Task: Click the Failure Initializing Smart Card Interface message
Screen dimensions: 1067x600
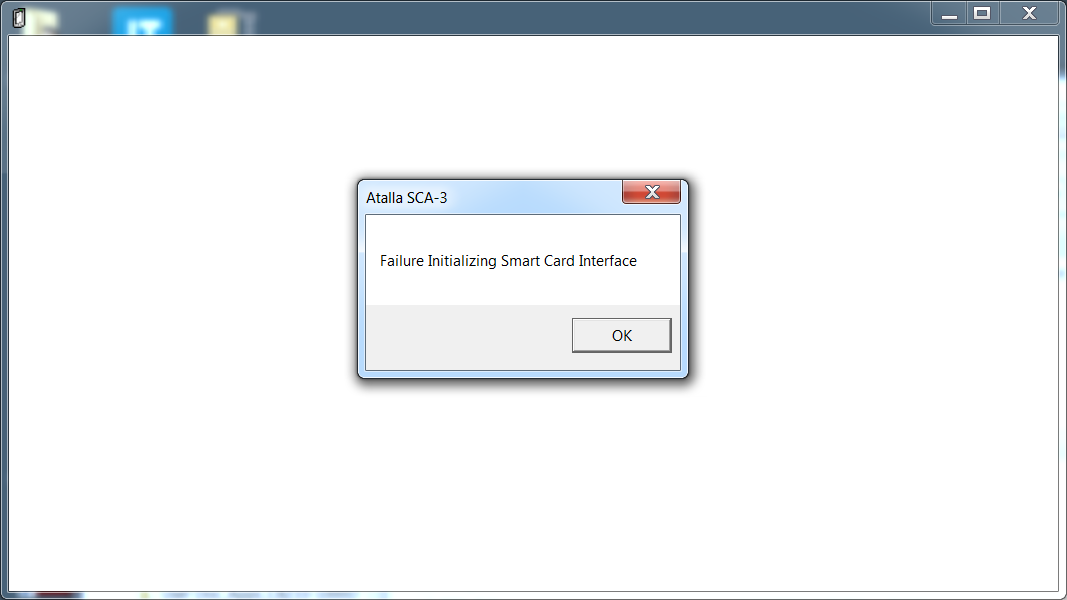Action: [508, 261]
